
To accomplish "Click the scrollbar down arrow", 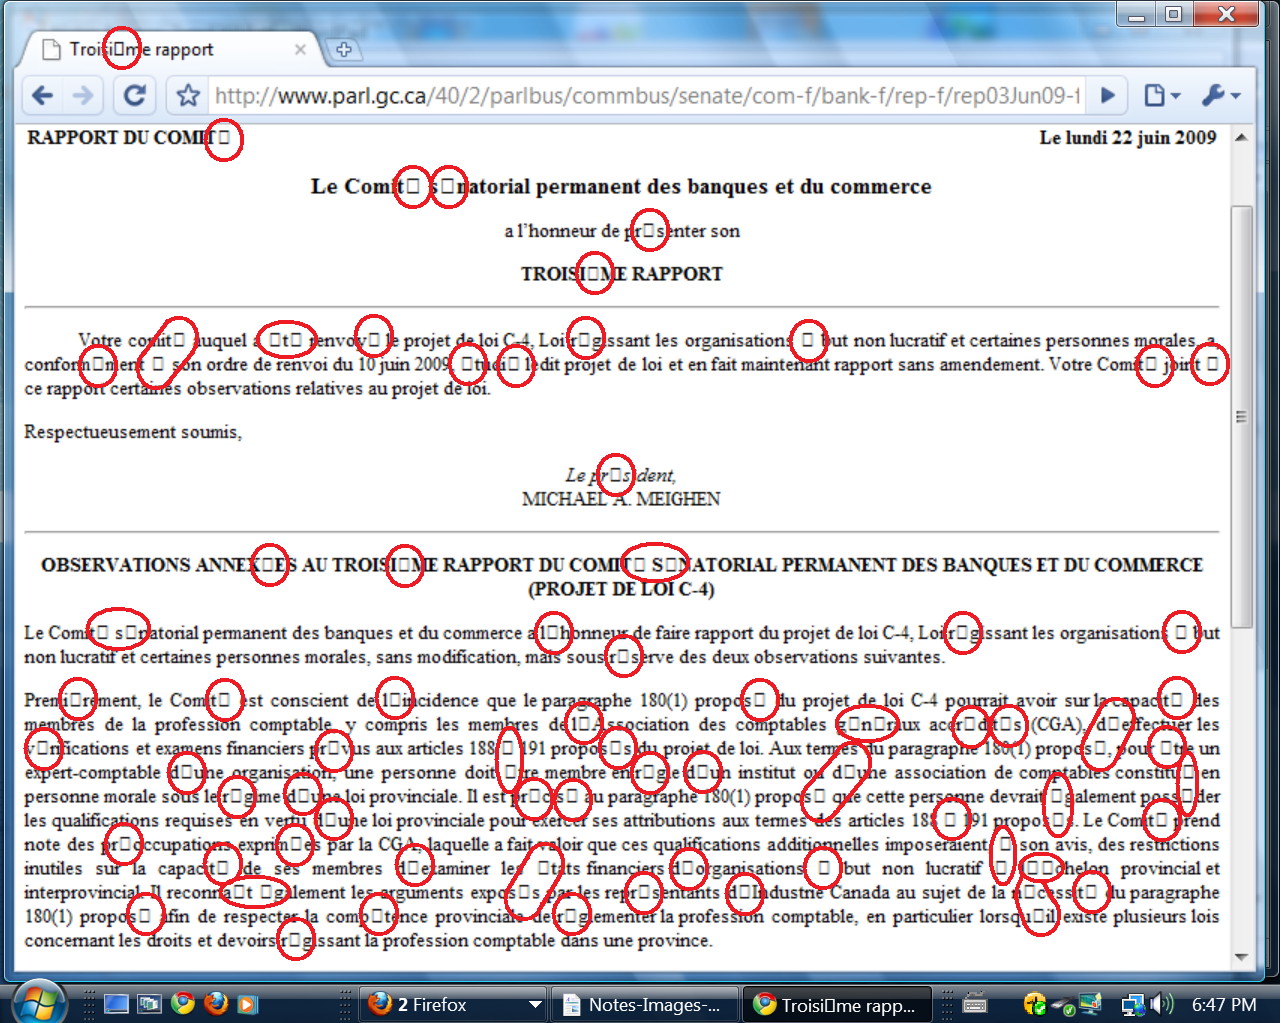I will coord(1241,957).
